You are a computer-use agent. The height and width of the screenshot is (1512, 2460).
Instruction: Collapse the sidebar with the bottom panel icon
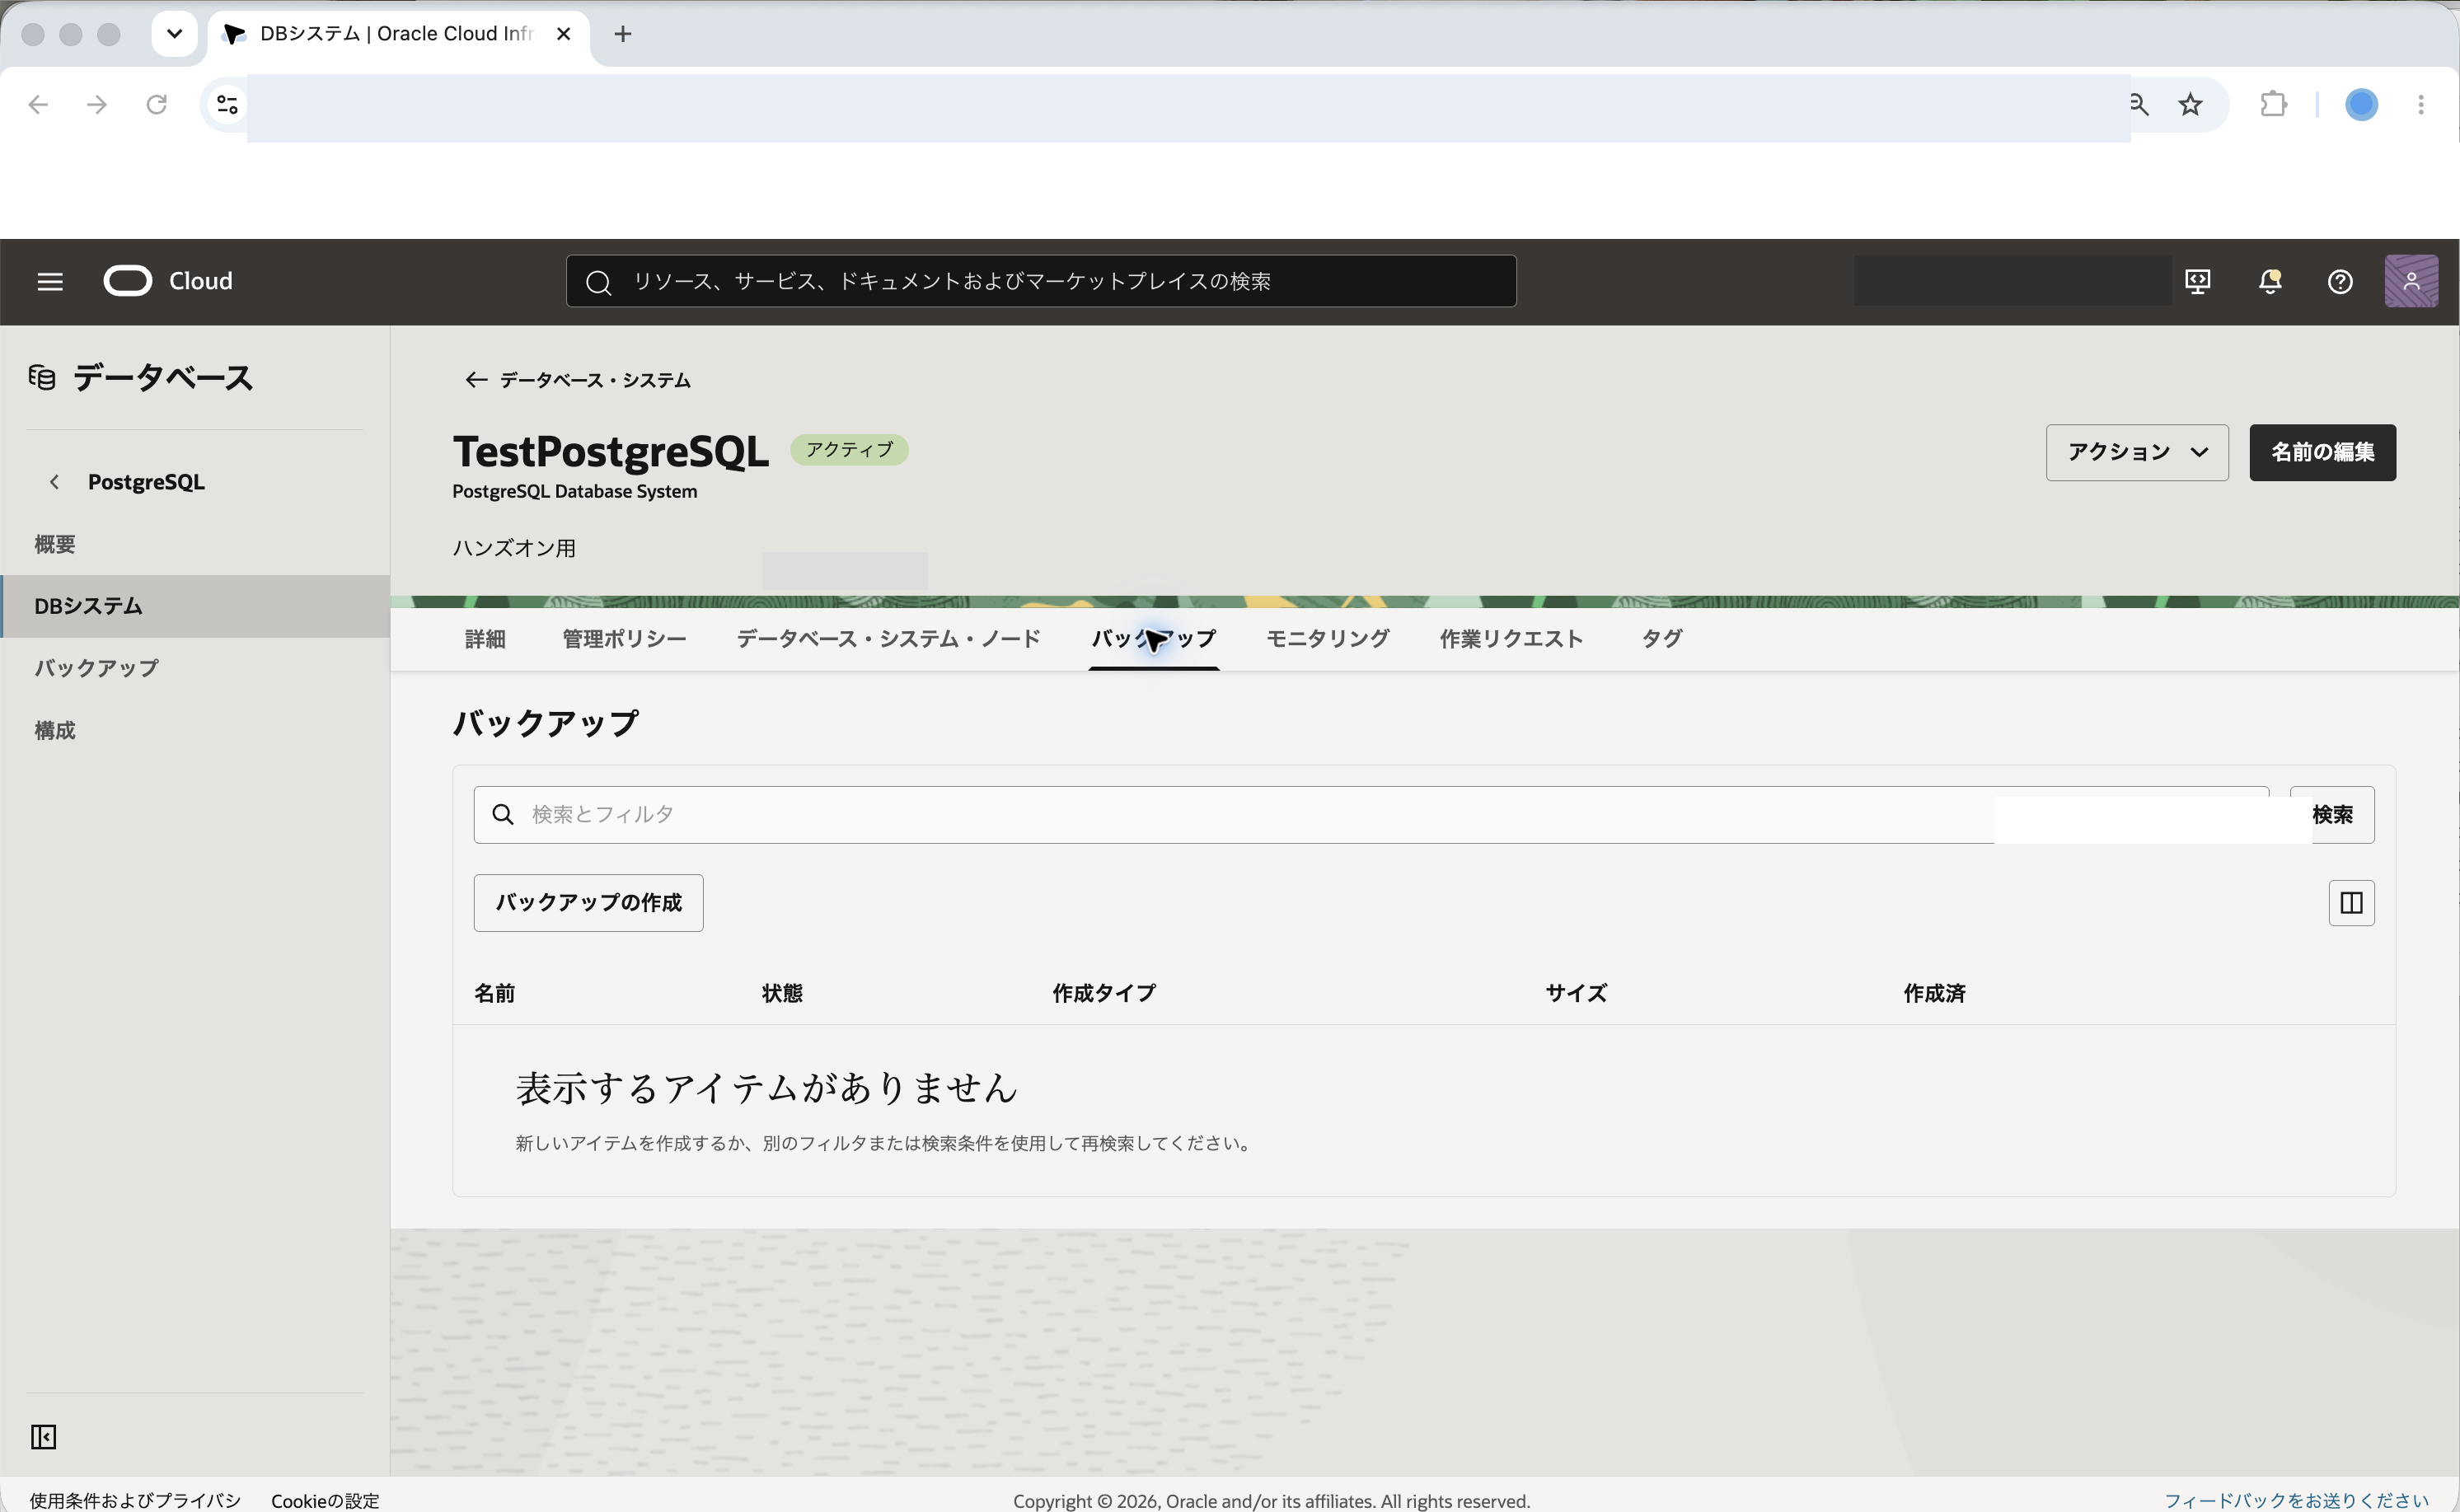[43, 1437]
